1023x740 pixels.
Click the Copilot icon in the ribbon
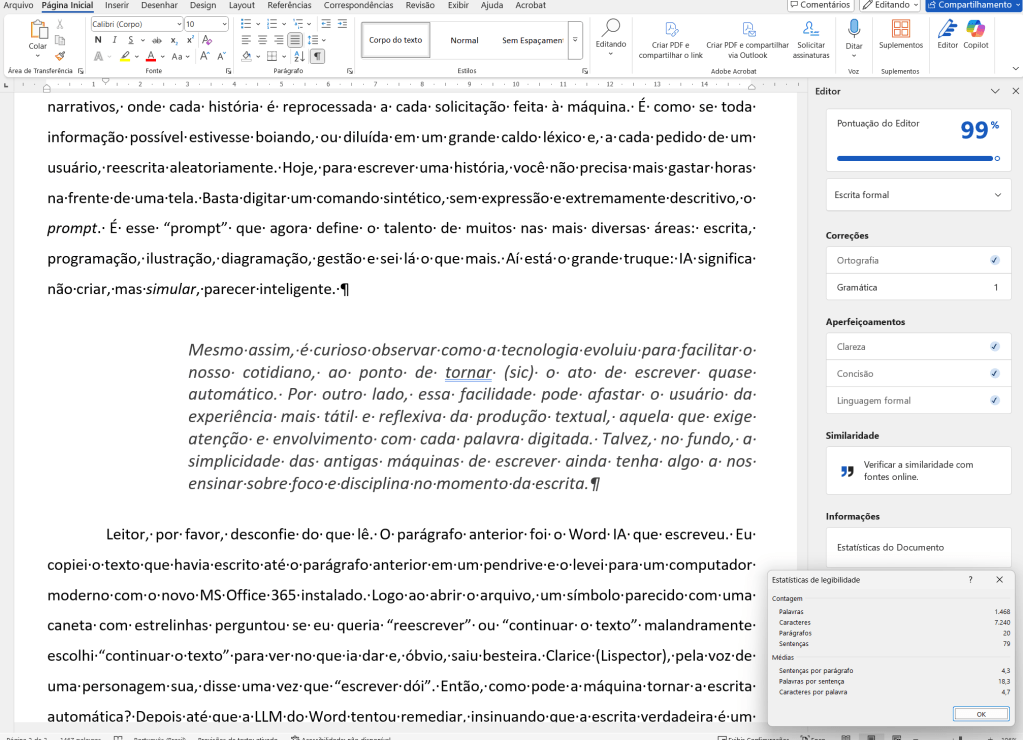coord(975,32)
